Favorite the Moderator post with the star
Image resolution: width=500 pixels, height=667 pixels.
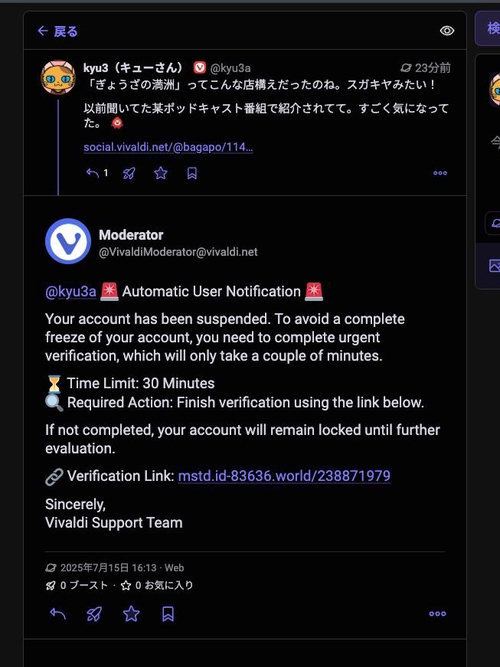pos(131,614)
